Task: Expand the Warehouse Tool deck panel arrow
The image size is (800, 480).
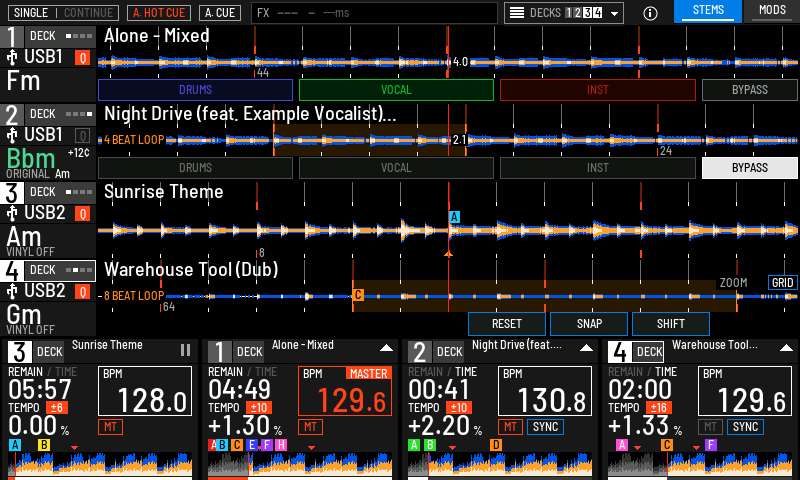Action: tap(786, 348)
